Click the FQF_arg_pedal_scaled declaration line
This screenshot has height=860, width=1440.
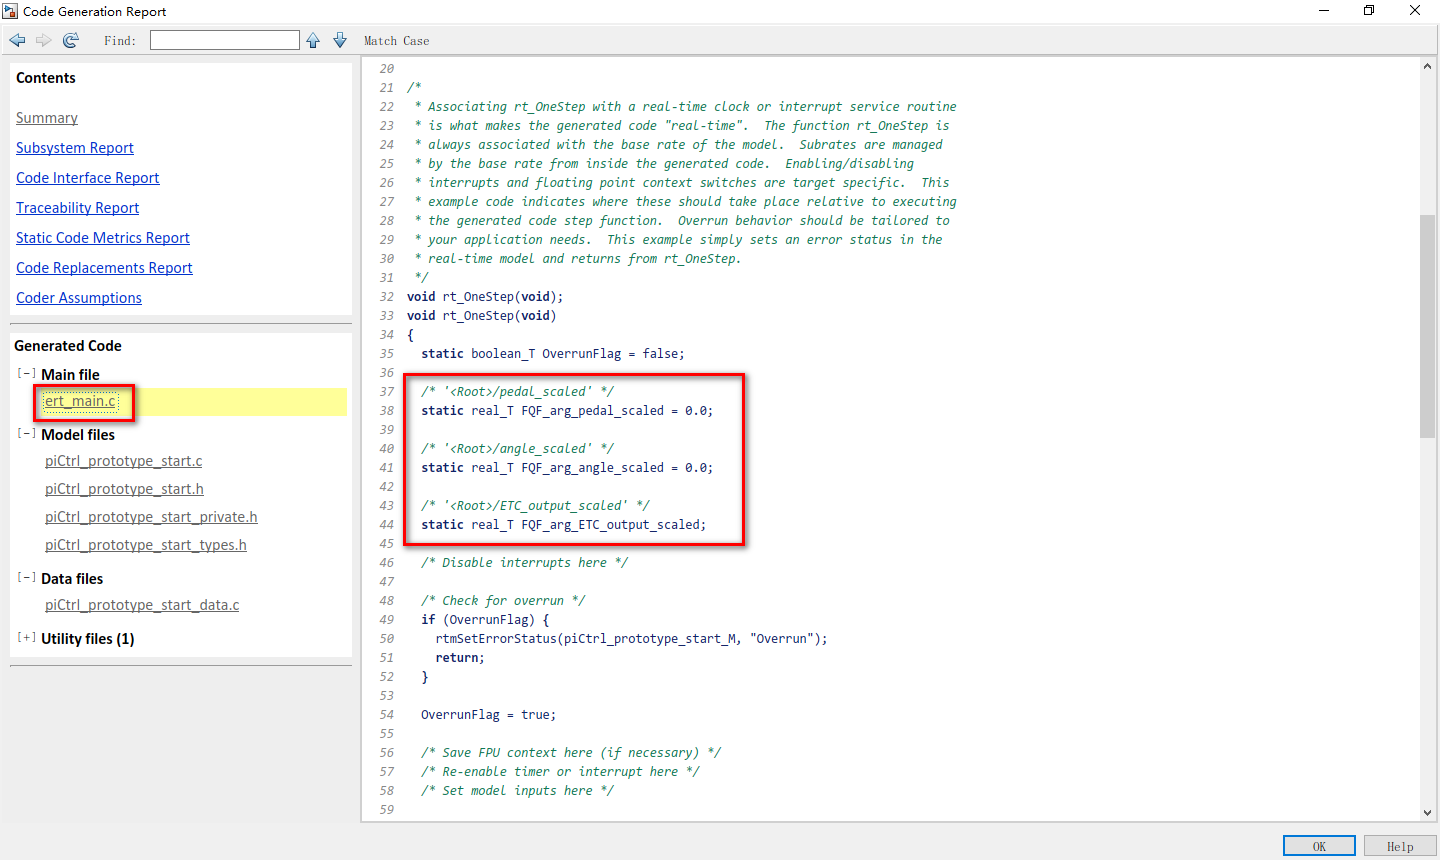coord(567,411)
